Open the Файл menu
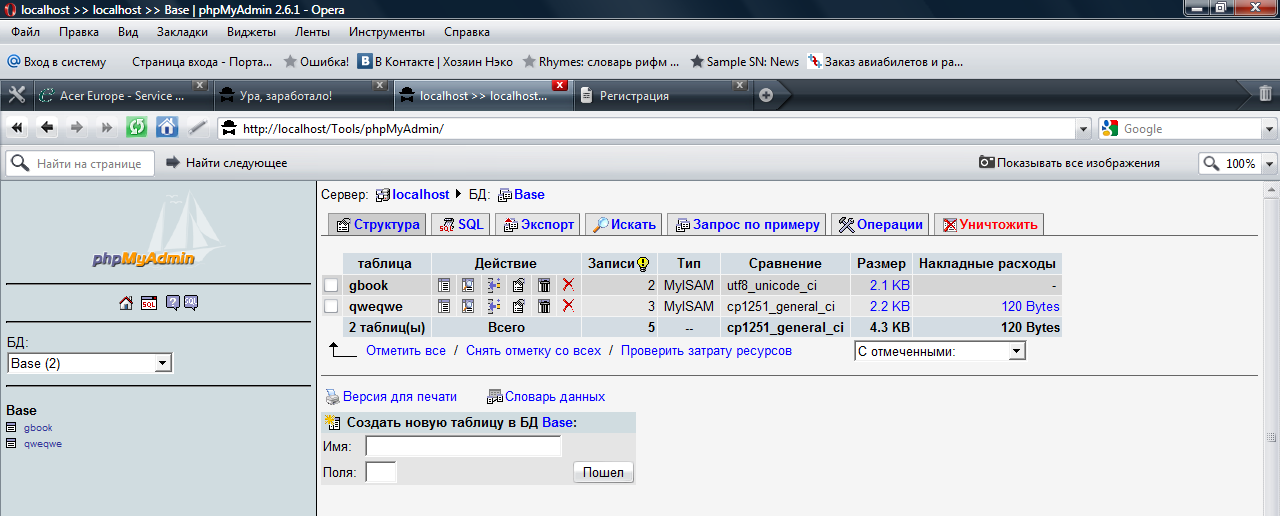The height and width of the screenshot is (516, 1282). (26, 32)
